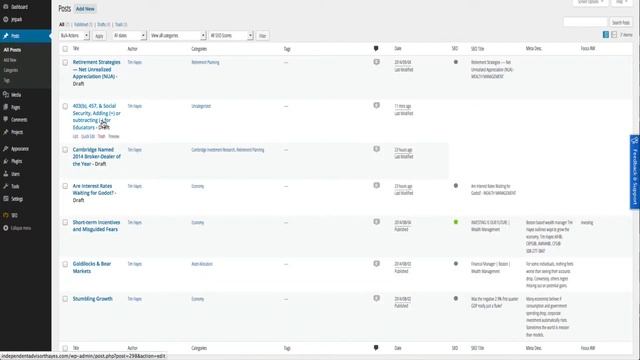Screen dimensions: 640x360
Task: Check the Goldilocks & Bear Markets checkbox
Action: click(x=65, y=264)
